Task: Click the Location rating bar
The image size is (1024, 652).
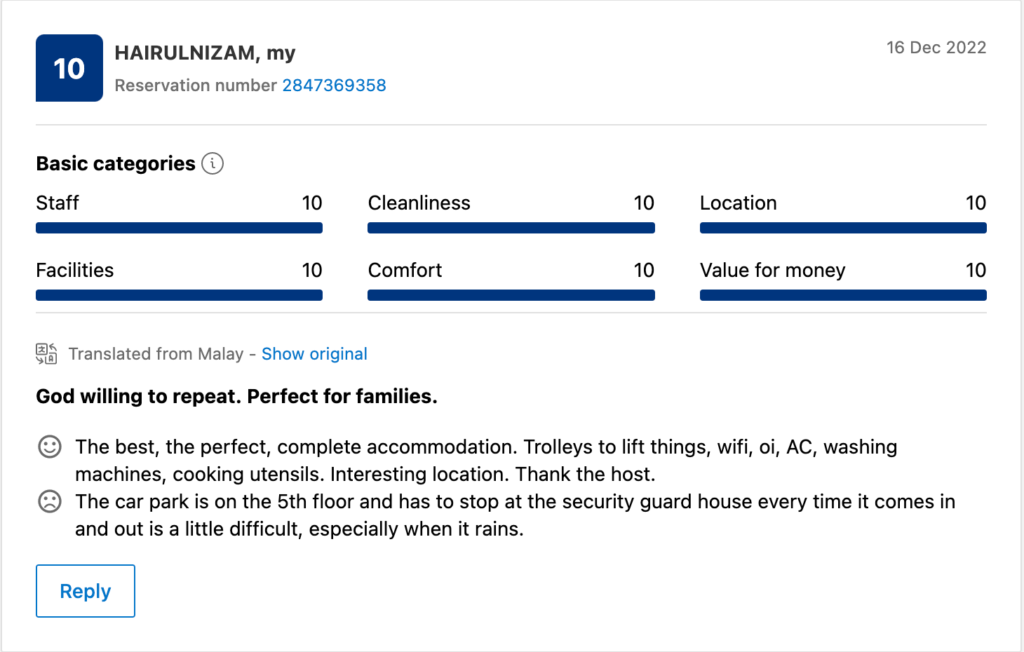Action: click(x=843, y=228)
